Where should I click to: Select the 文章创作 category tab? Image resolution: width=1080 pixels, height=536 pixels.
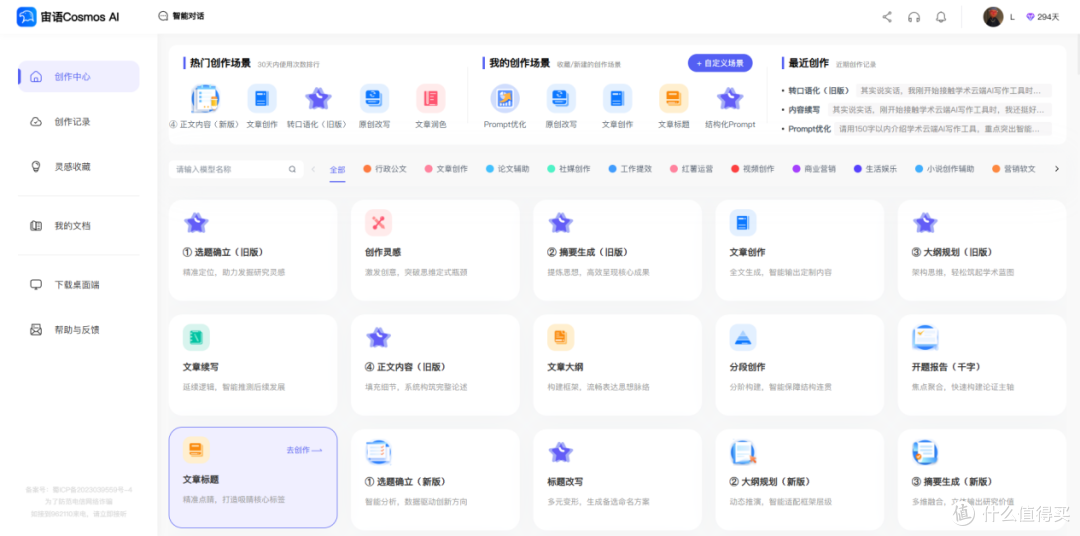tap(446, 169)
